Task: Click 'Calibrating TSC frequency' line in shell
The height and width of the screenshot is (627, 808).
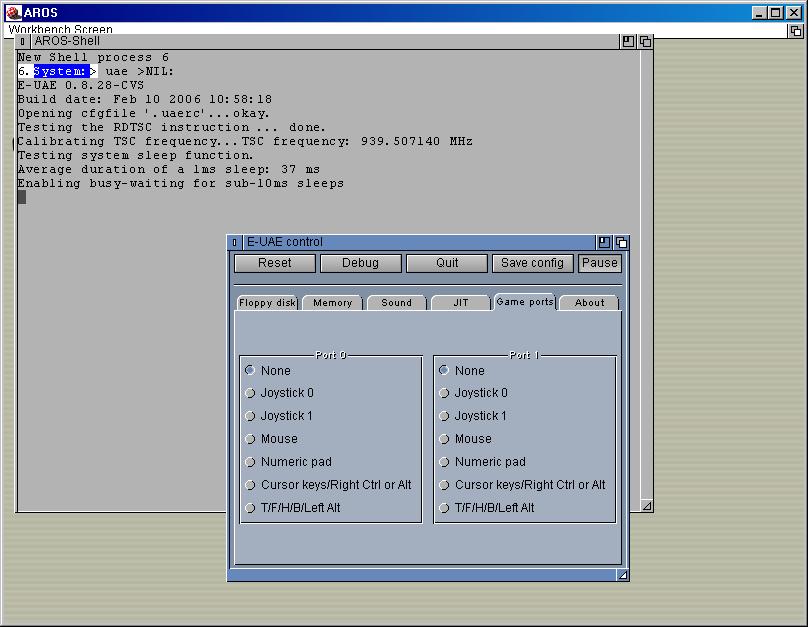Action: [245, 141]
